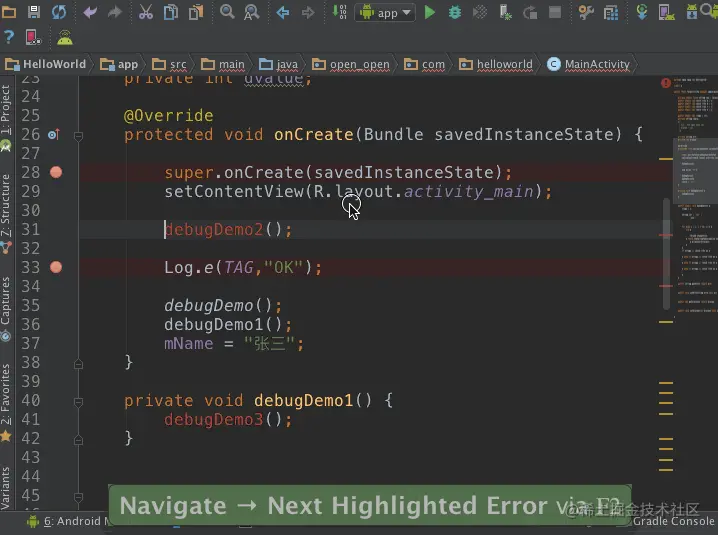Click debugDemo3() call on line 41
This screenshot has width=718, height=535.
[x=228, y=420]
